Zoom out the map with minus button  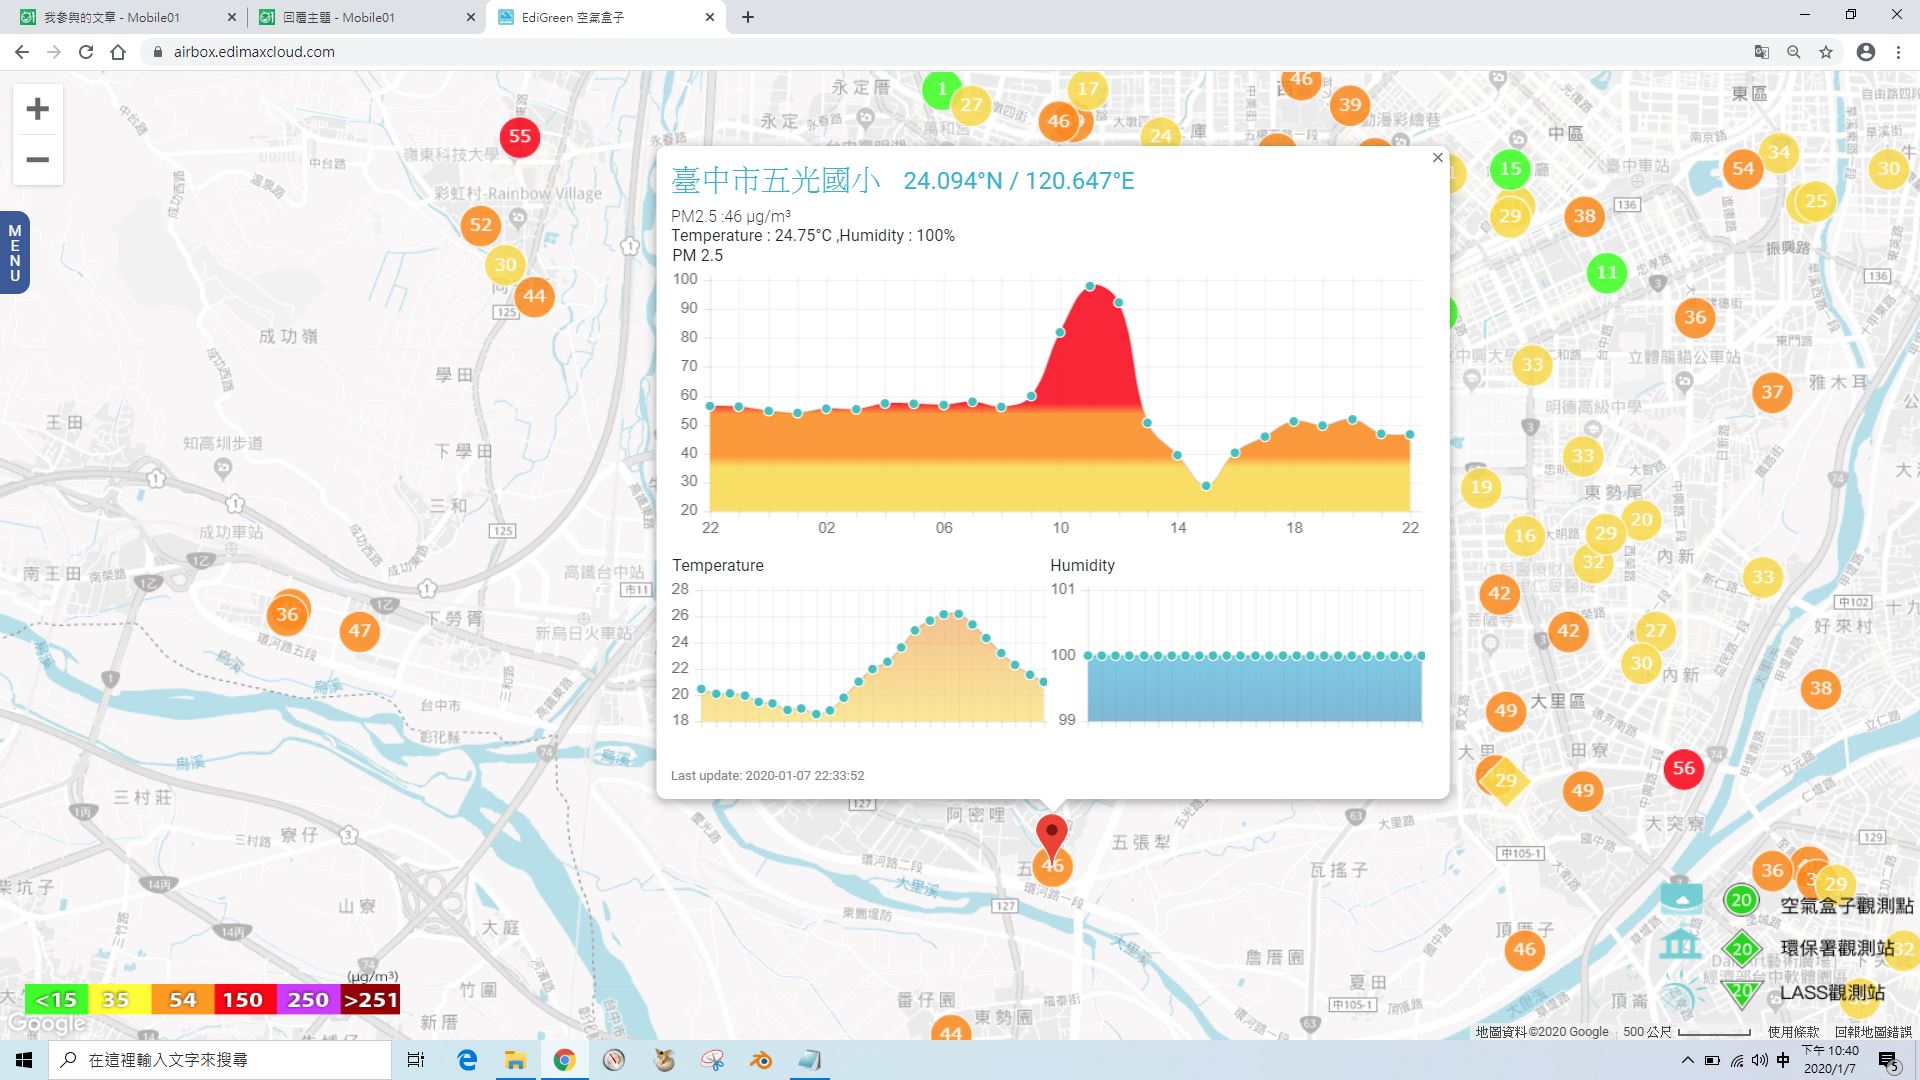click(x=37, y=159)
